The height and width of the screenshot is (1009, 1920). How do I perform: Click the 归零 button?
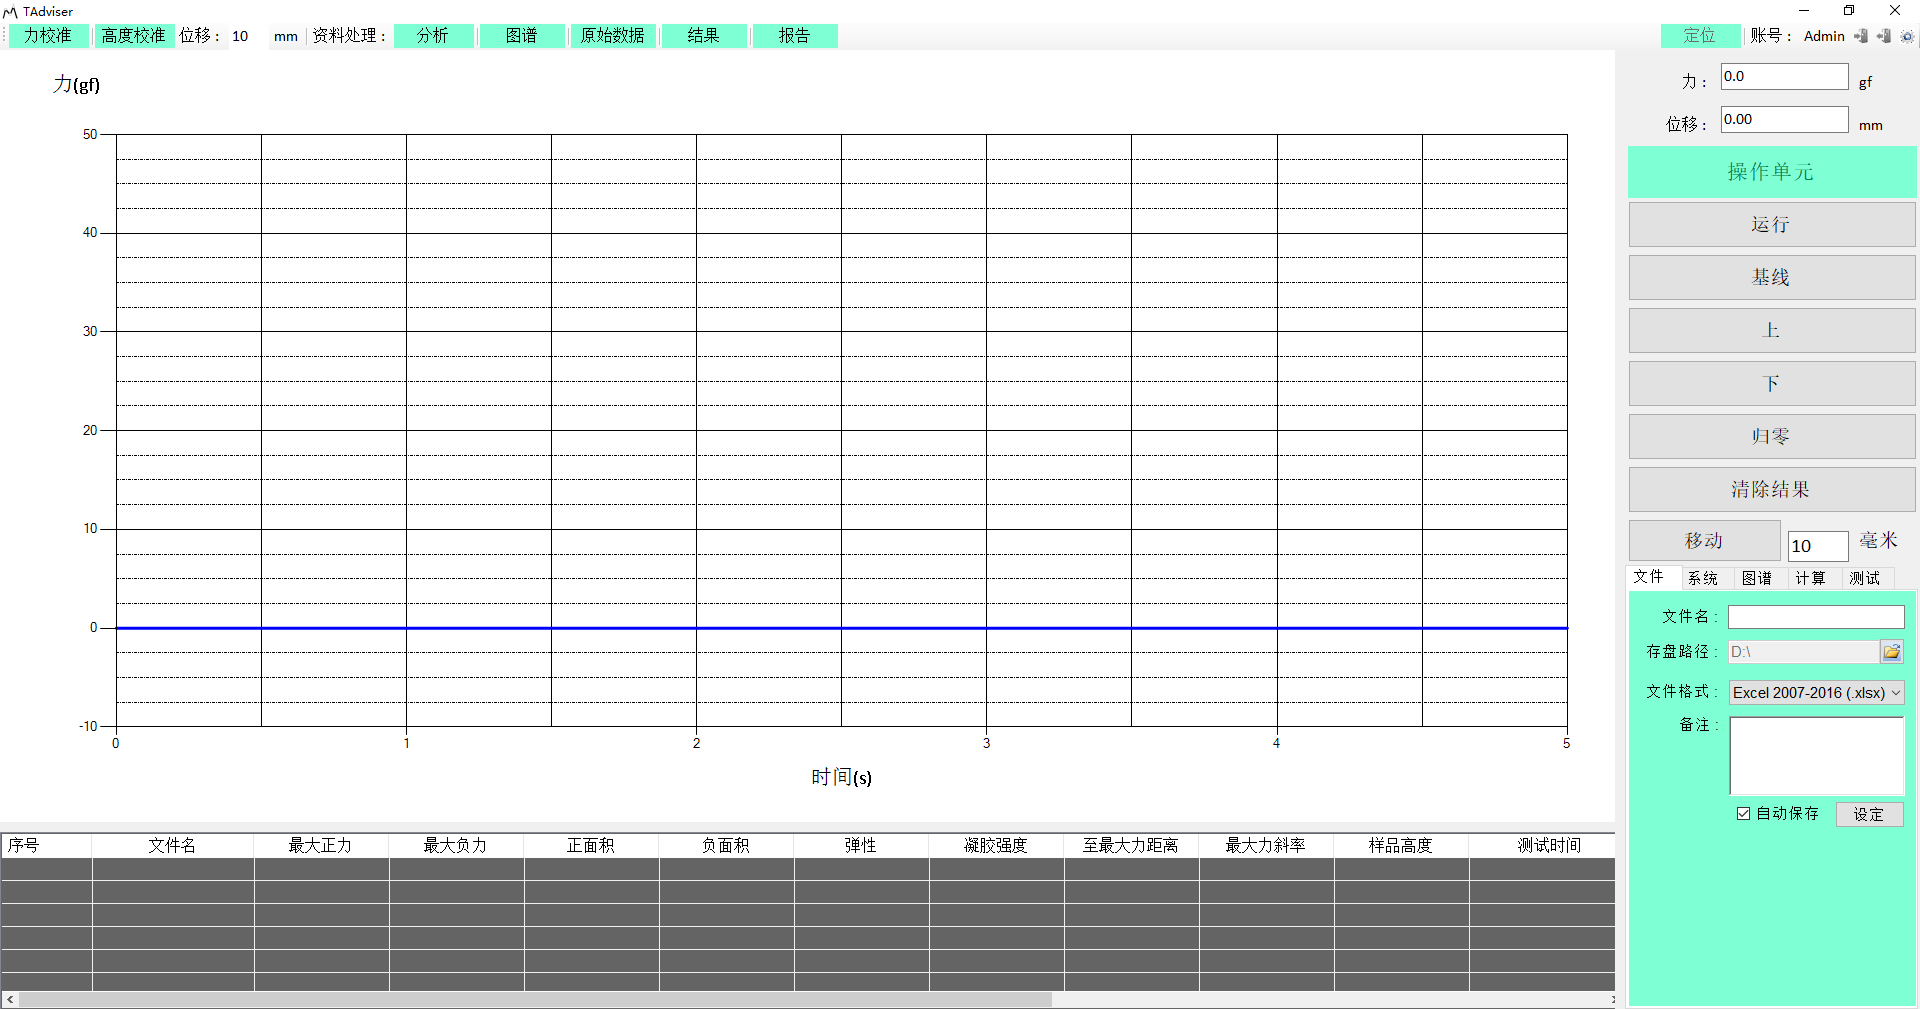(1771, 437)
